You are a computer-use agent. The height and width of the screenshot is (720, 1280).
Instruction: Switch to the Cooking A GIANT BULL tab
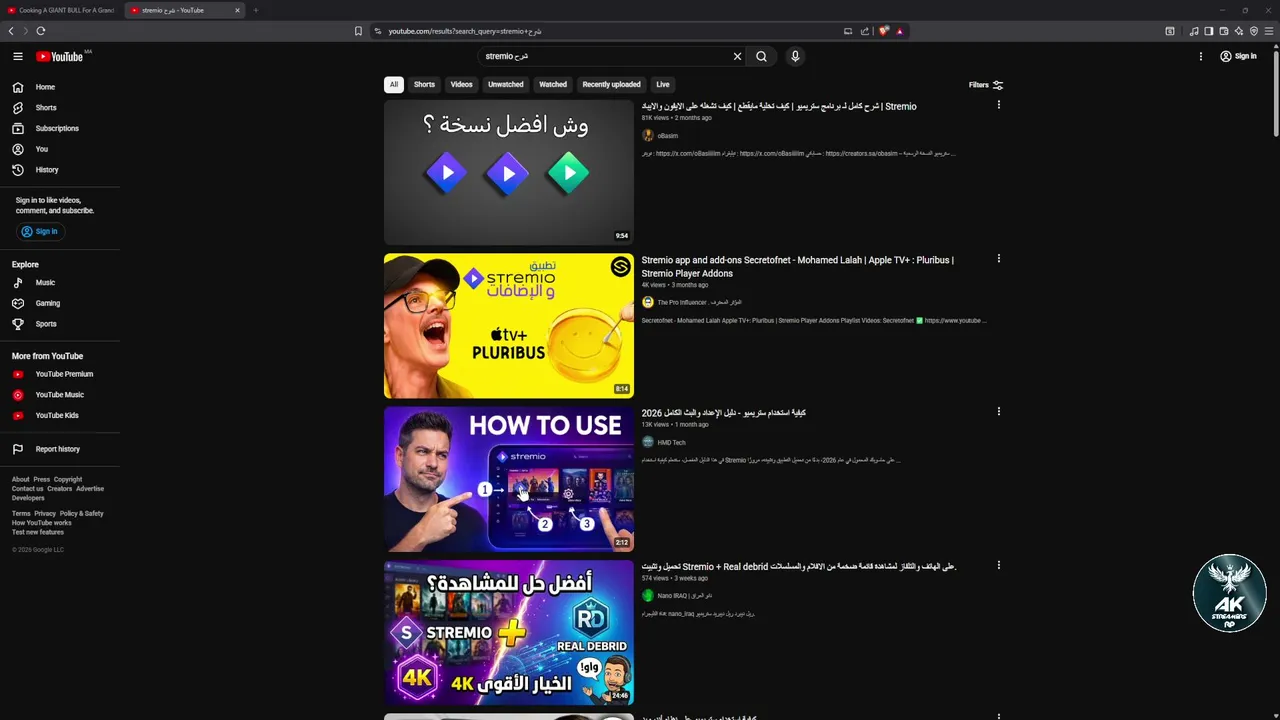[61, 10]
